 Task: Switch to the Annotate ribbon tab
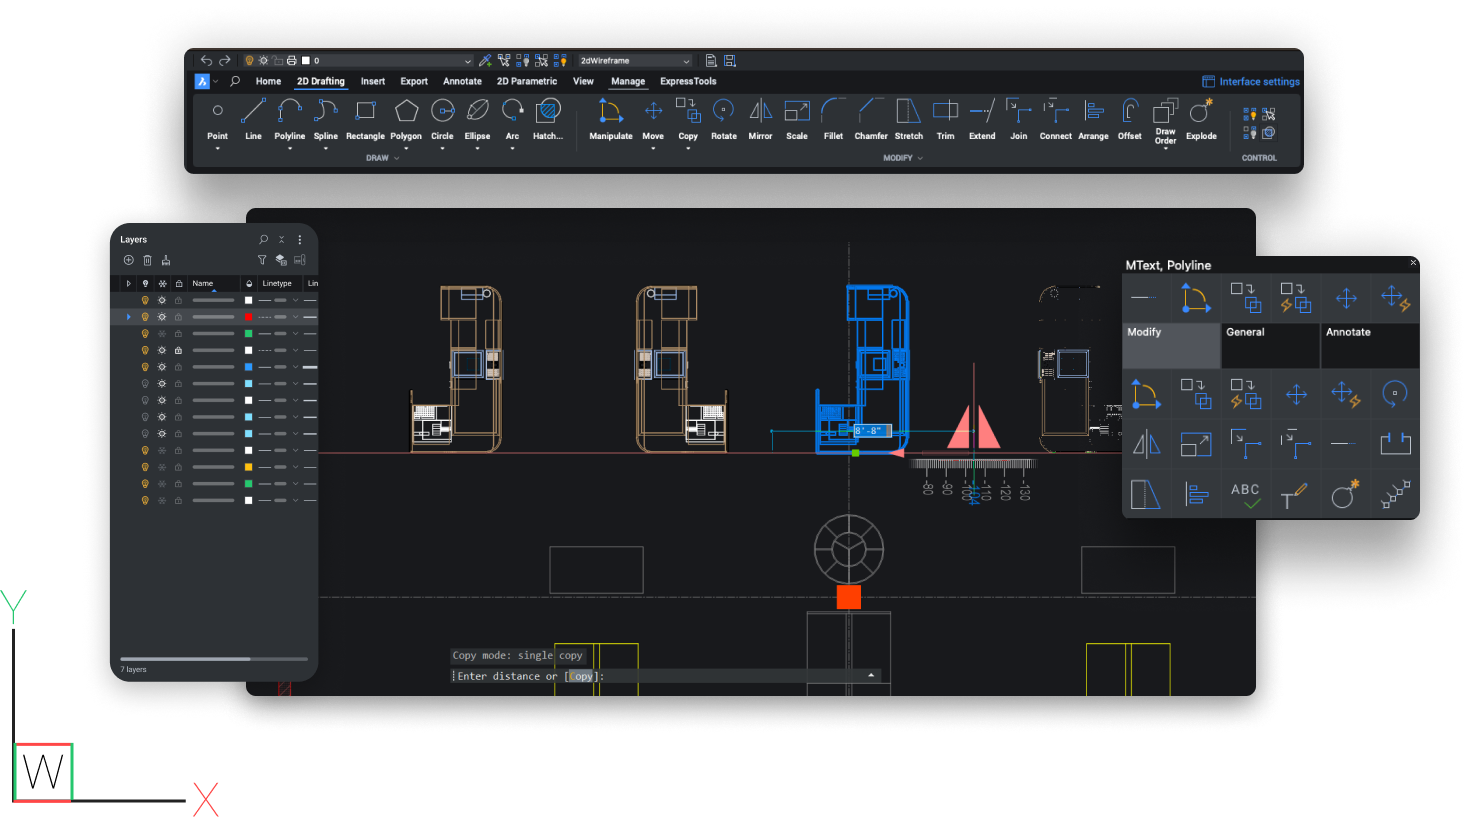[462, 82]
